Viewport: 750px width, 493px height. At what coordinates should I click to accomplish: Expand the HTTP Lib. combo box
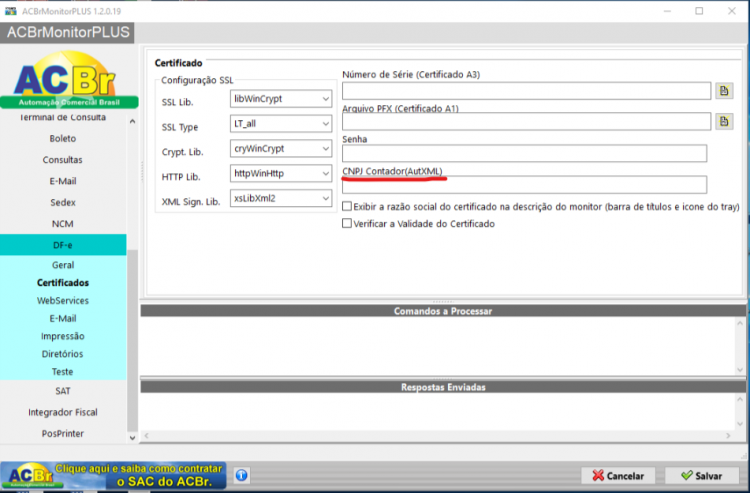(281, 174)
